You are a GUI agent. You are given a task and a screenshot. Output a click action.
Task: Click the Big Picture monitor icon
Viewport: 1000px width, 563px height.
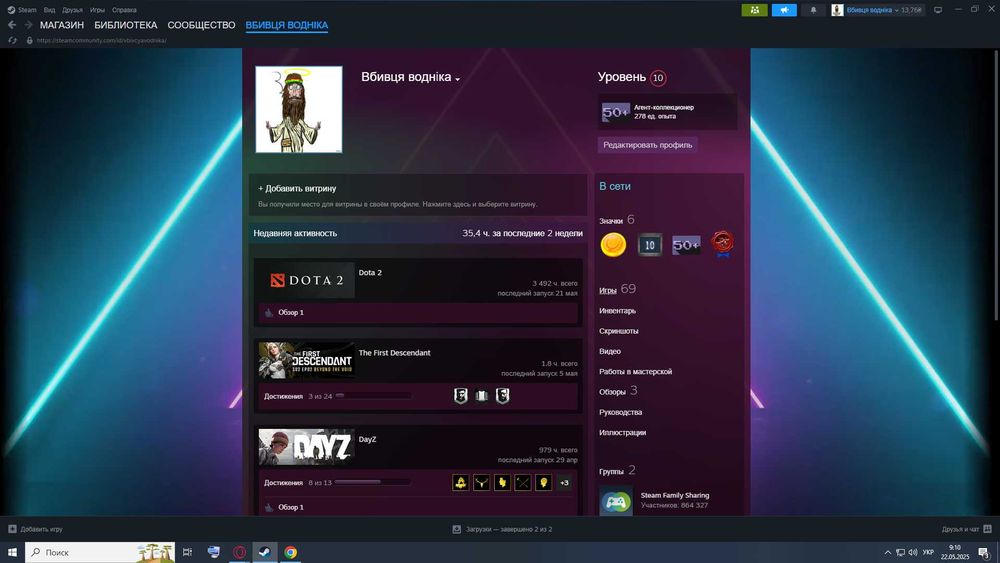[938, 10]
